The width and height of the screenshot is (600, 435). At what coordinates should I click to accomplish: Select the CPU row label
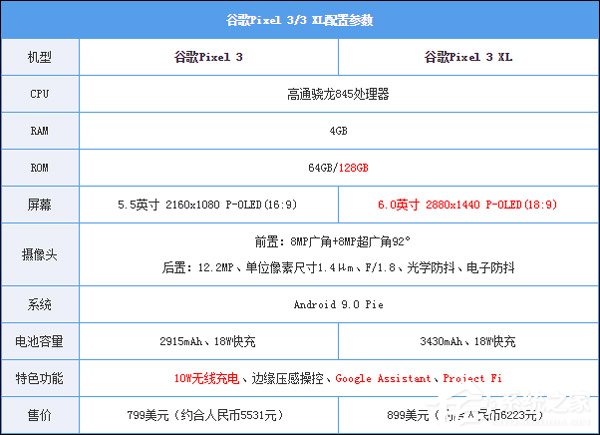click(40, 94)
